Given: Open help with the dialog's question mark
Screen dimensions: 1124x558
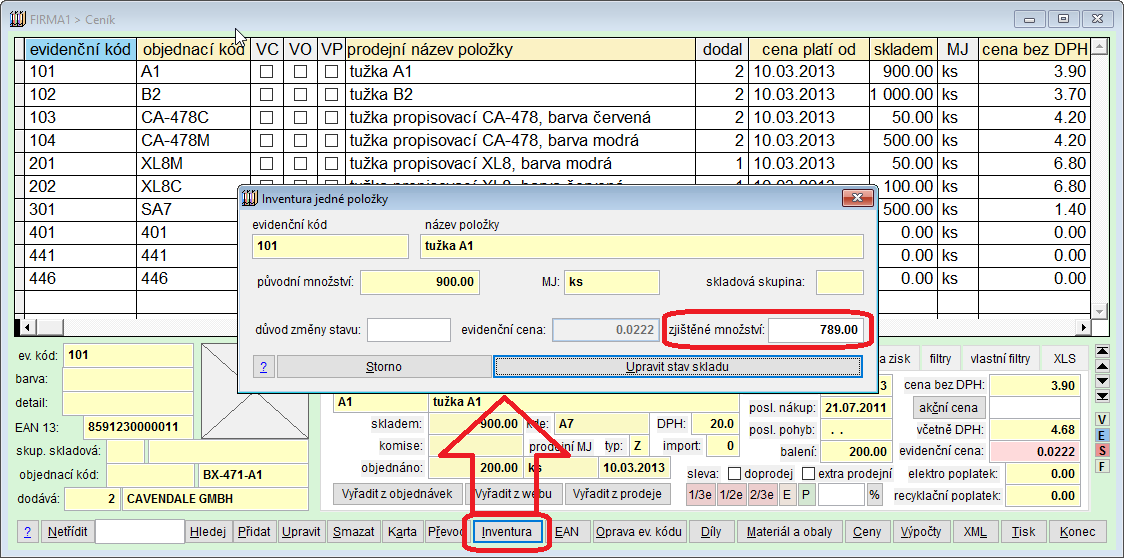Looking at the screenshot, I should [x=264, y=367].
